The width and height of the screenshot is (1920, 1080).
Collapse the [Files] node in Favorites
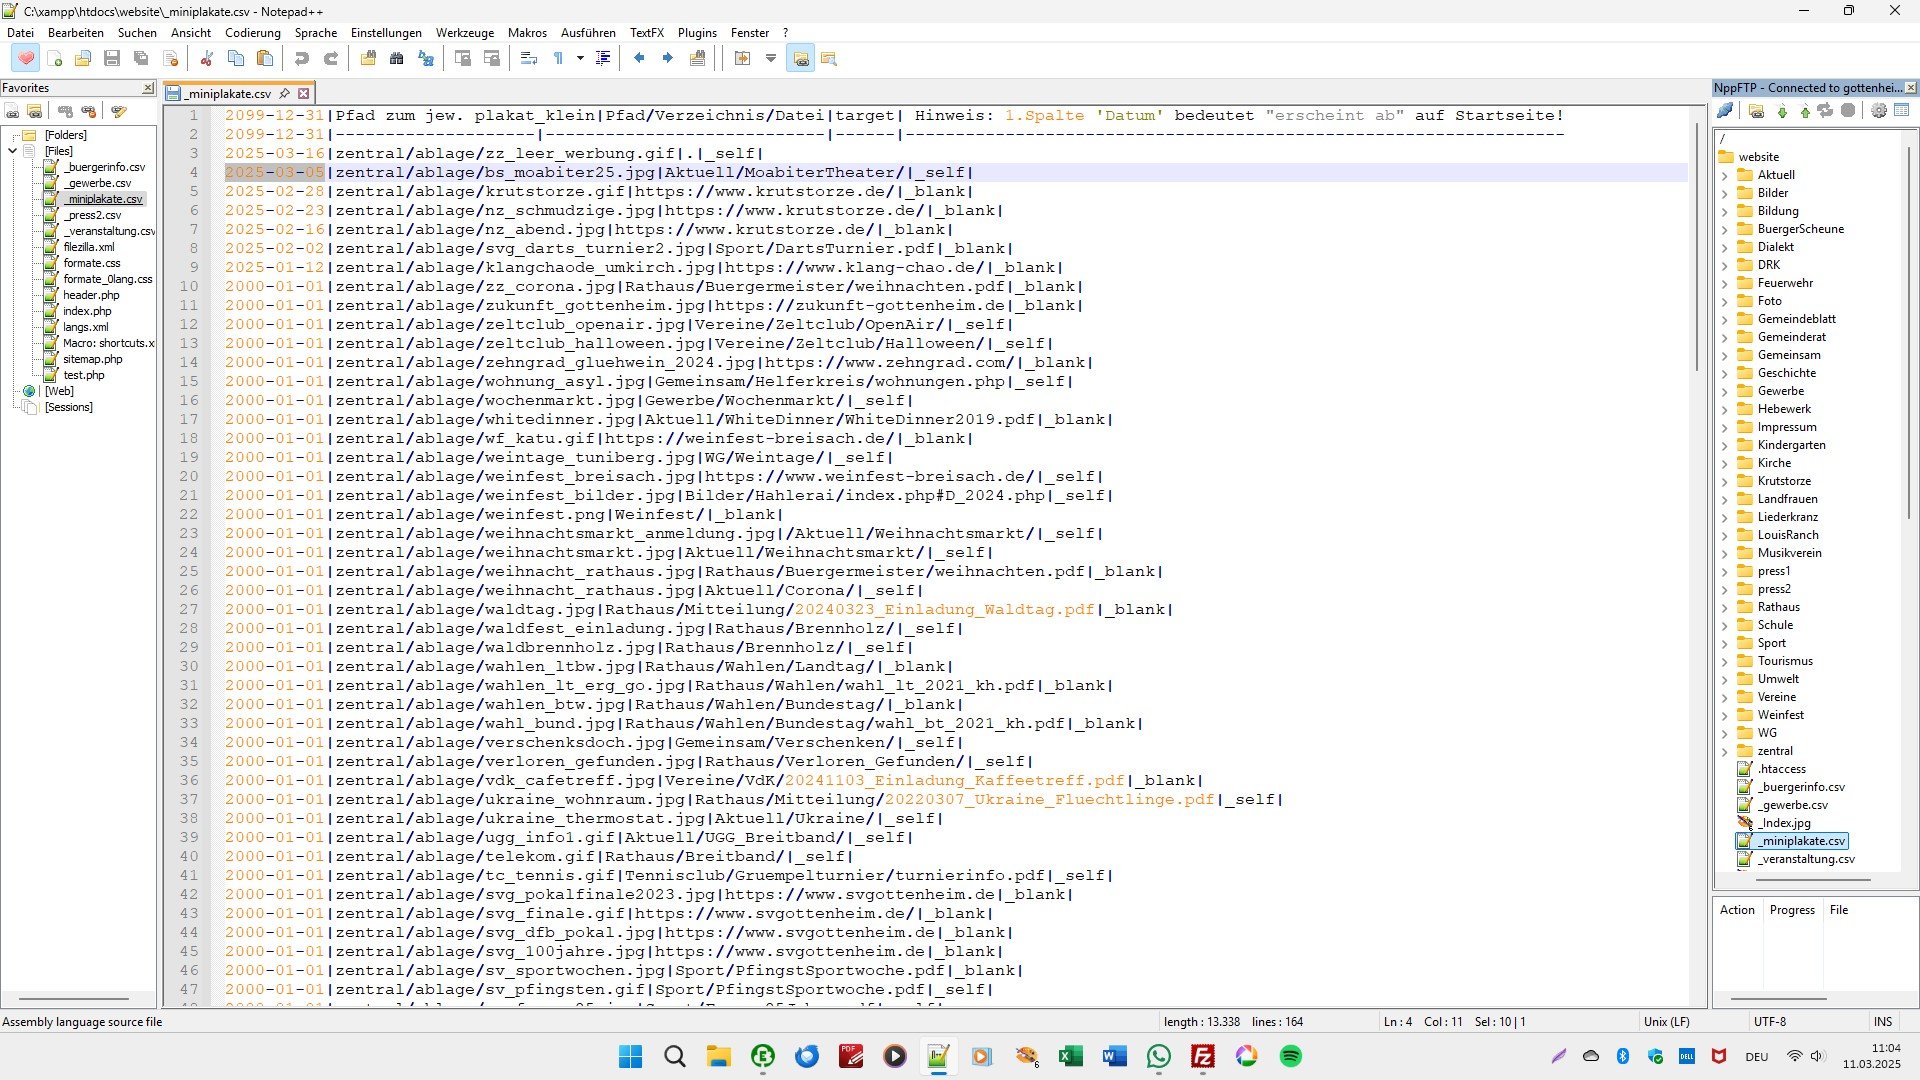12,151
